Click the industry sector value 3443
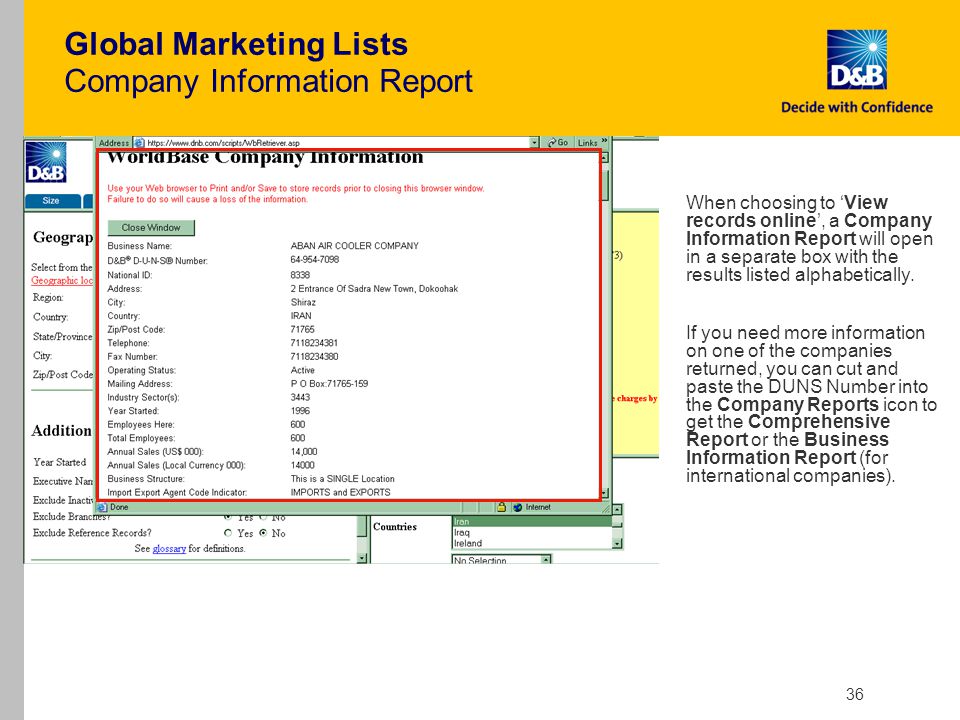The width and height of the screenshot is (960, 720). pos(300,397)
